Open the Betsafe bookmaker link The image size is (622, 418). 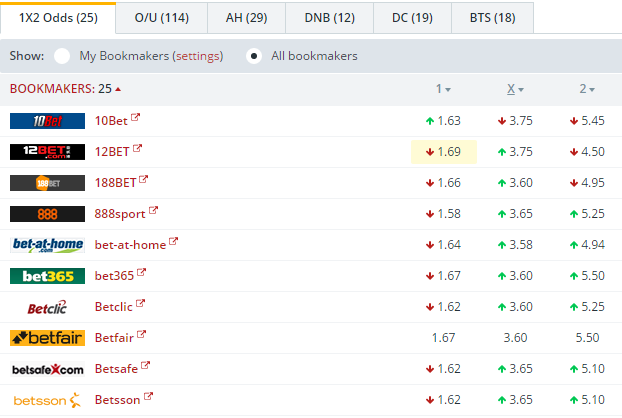coord(116,369)
